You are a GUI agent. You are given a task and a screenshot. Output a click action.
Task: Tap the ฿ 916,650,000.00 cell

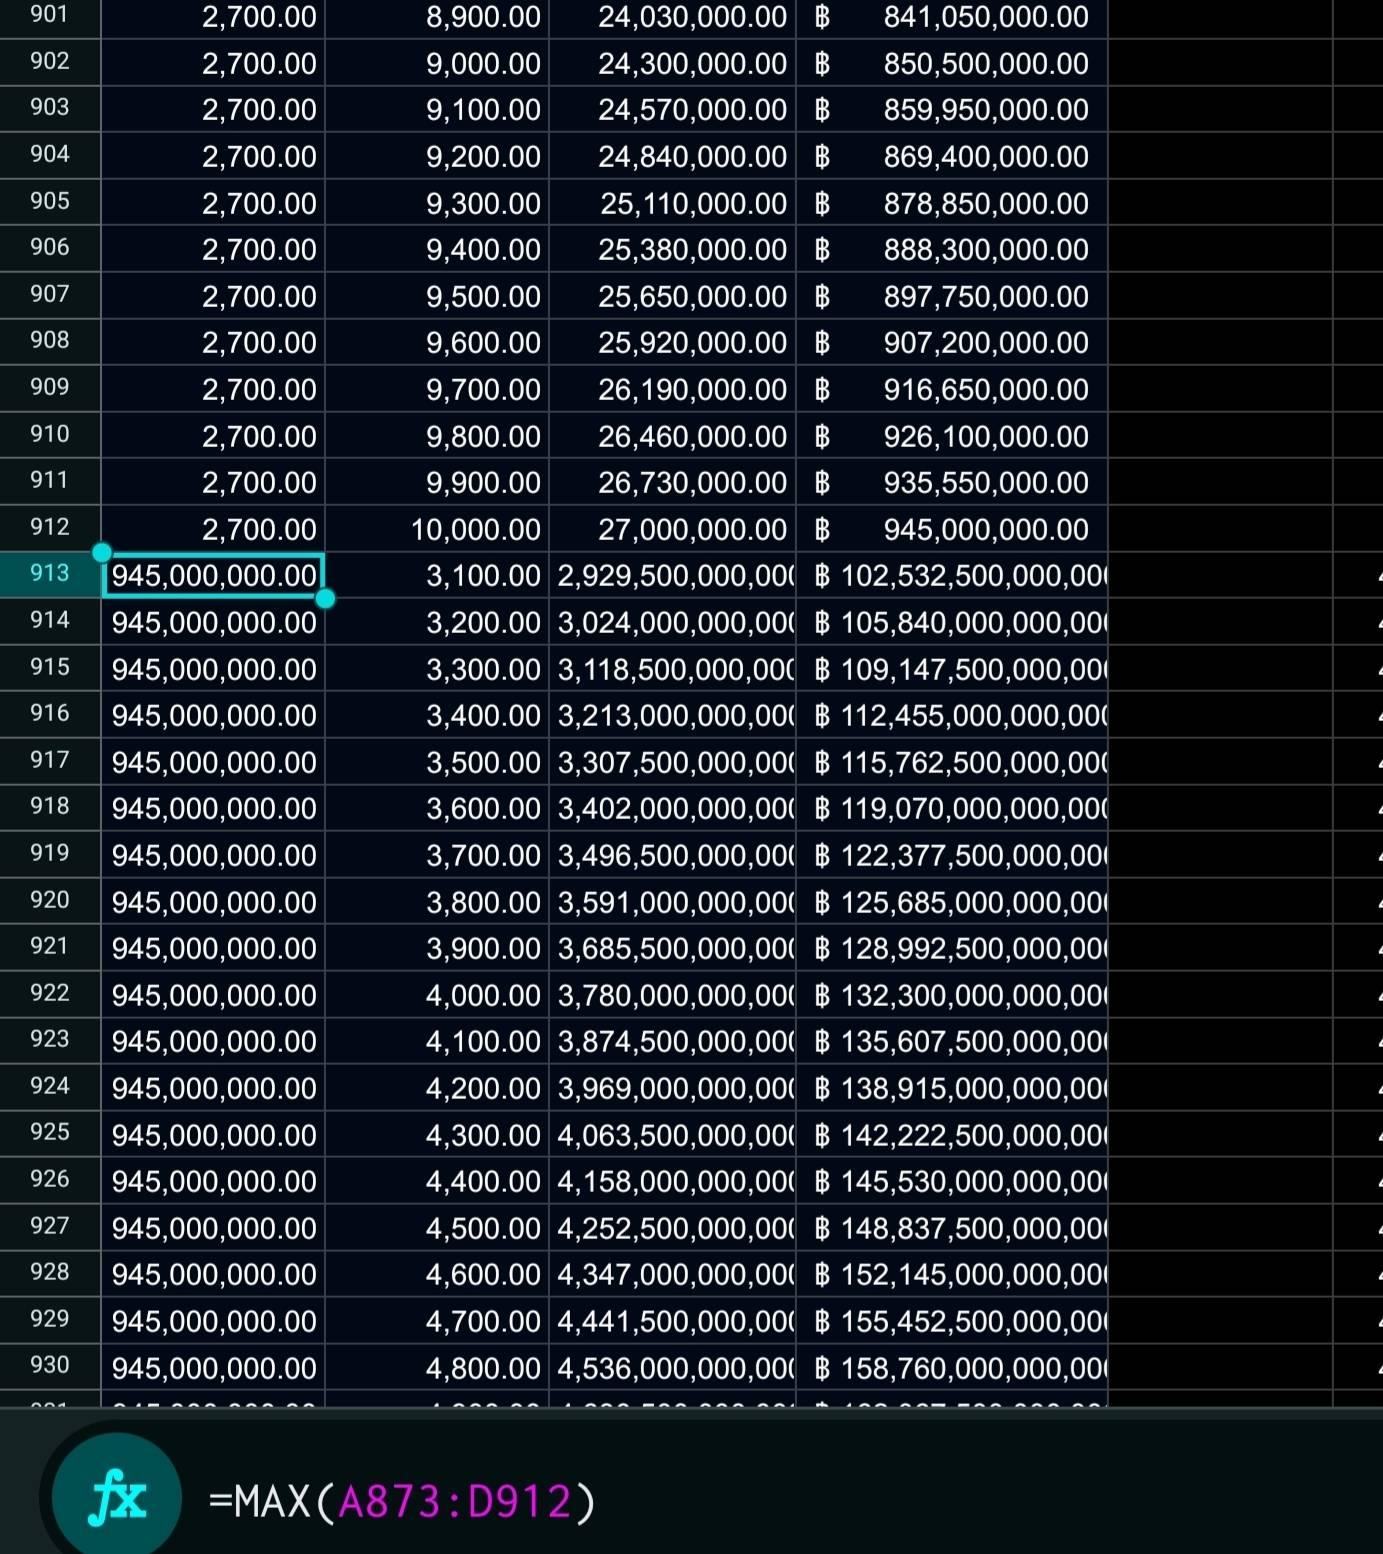952,388
